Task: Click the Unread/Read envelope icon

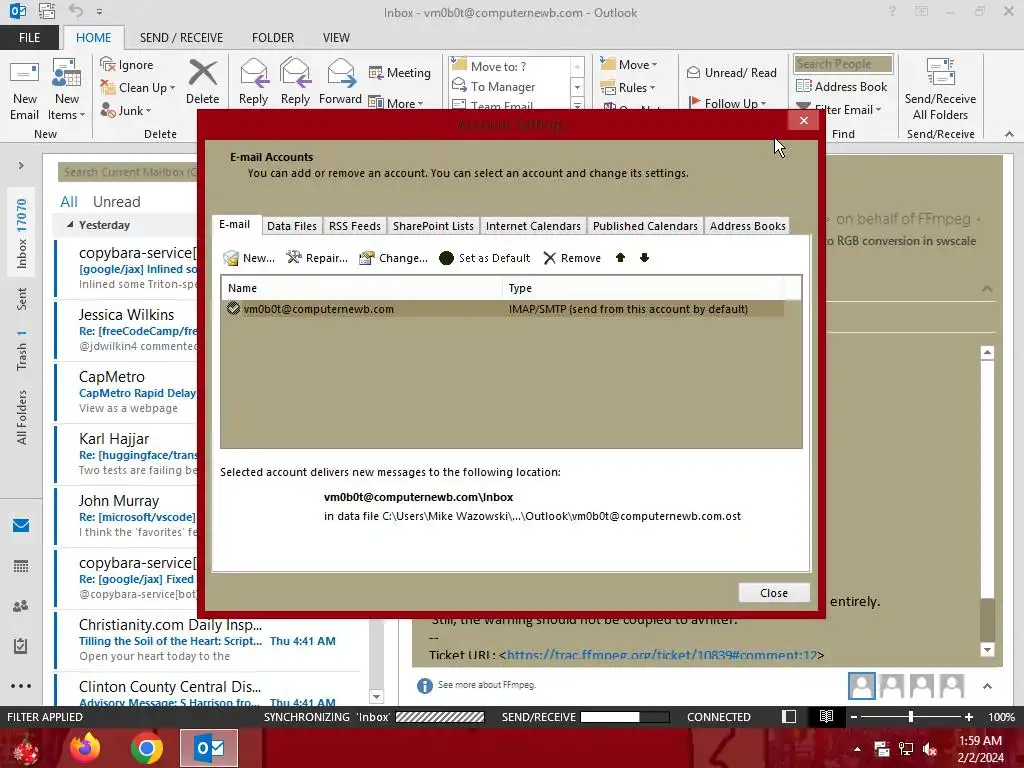Action: pyautogui.click(x=694, y=72)
